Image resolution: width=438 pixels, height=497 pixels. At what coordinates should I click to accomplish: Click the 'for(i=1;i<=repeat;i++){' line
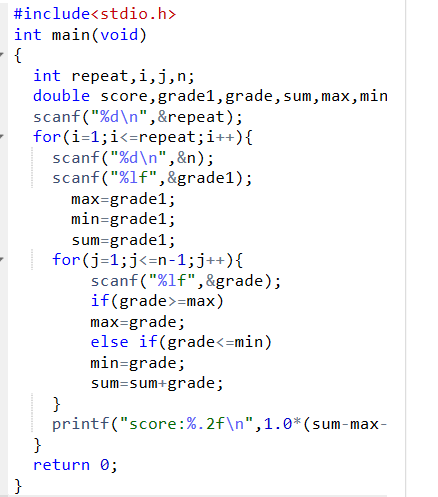point(143,137)
